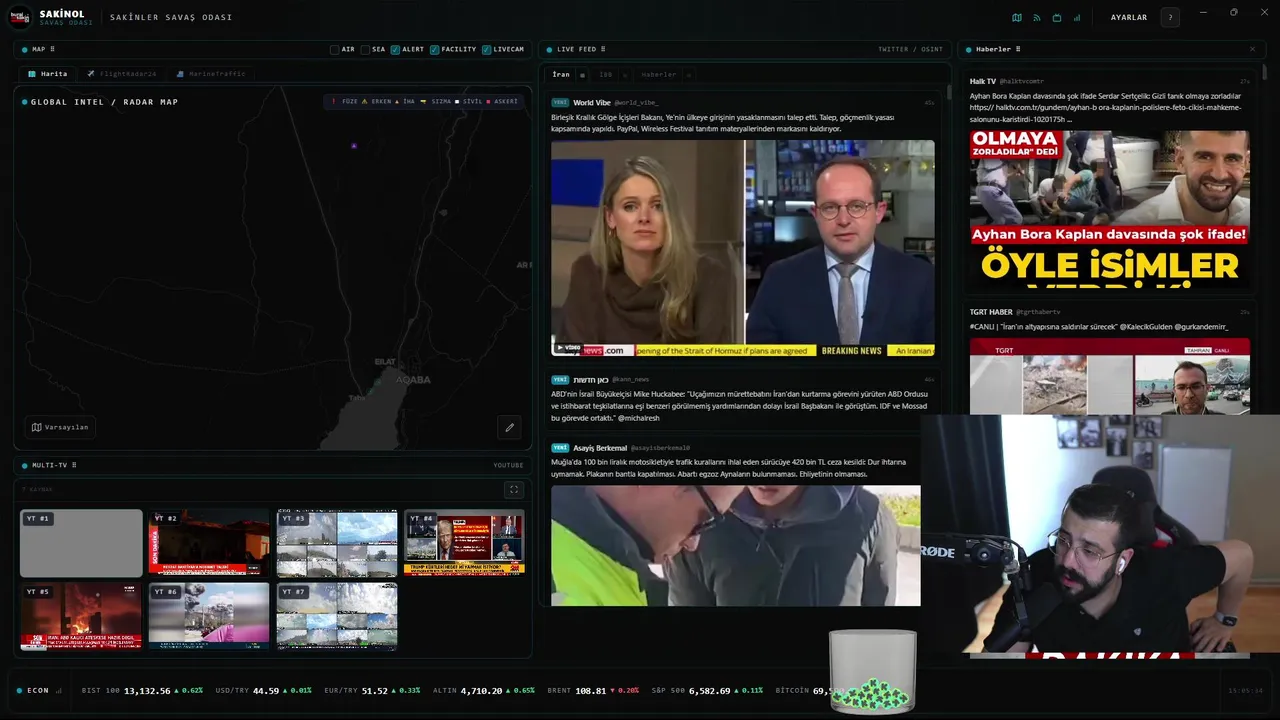Open the Varsayılan map style selector
The width and height of the screenshot is (1280, 720).
[x=60, y=427]
